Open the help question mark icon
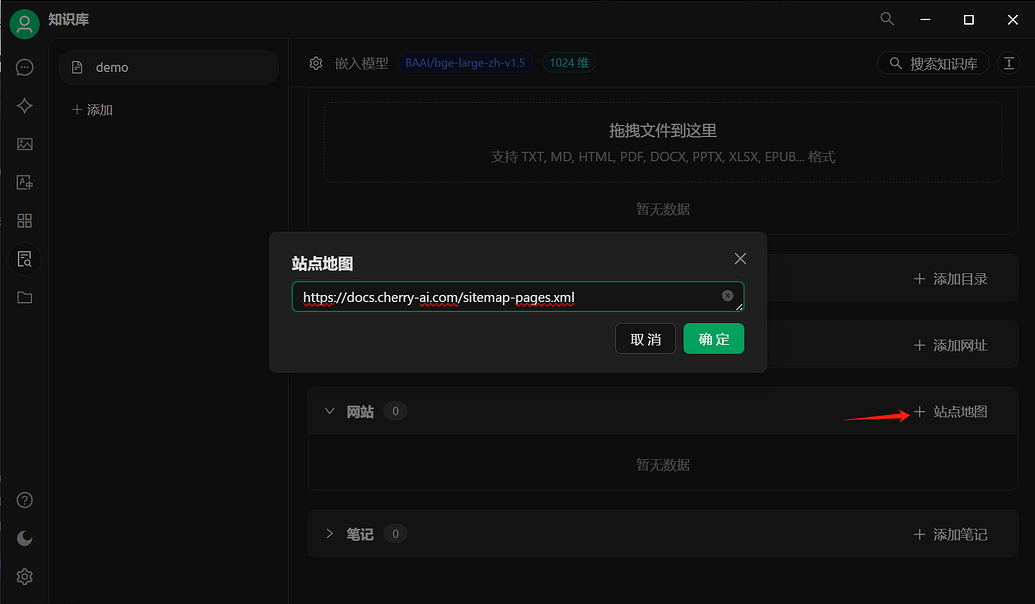Screen dimensions: 1035x604 click(25, 500)
